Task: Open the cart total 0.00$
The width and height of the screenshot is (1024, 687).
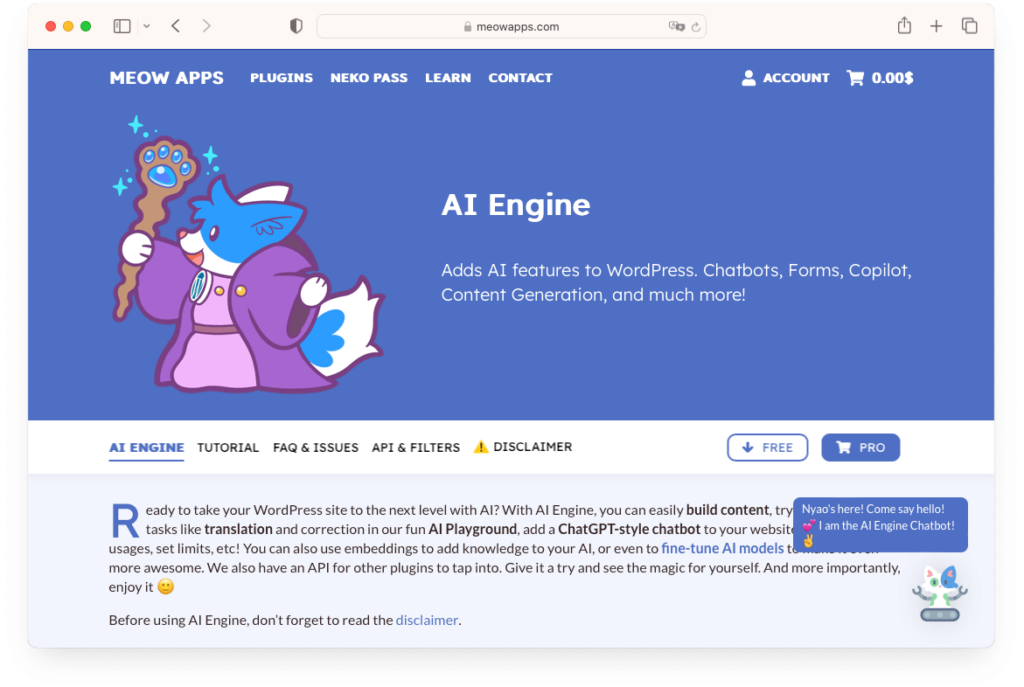Action: pos(892,78)
